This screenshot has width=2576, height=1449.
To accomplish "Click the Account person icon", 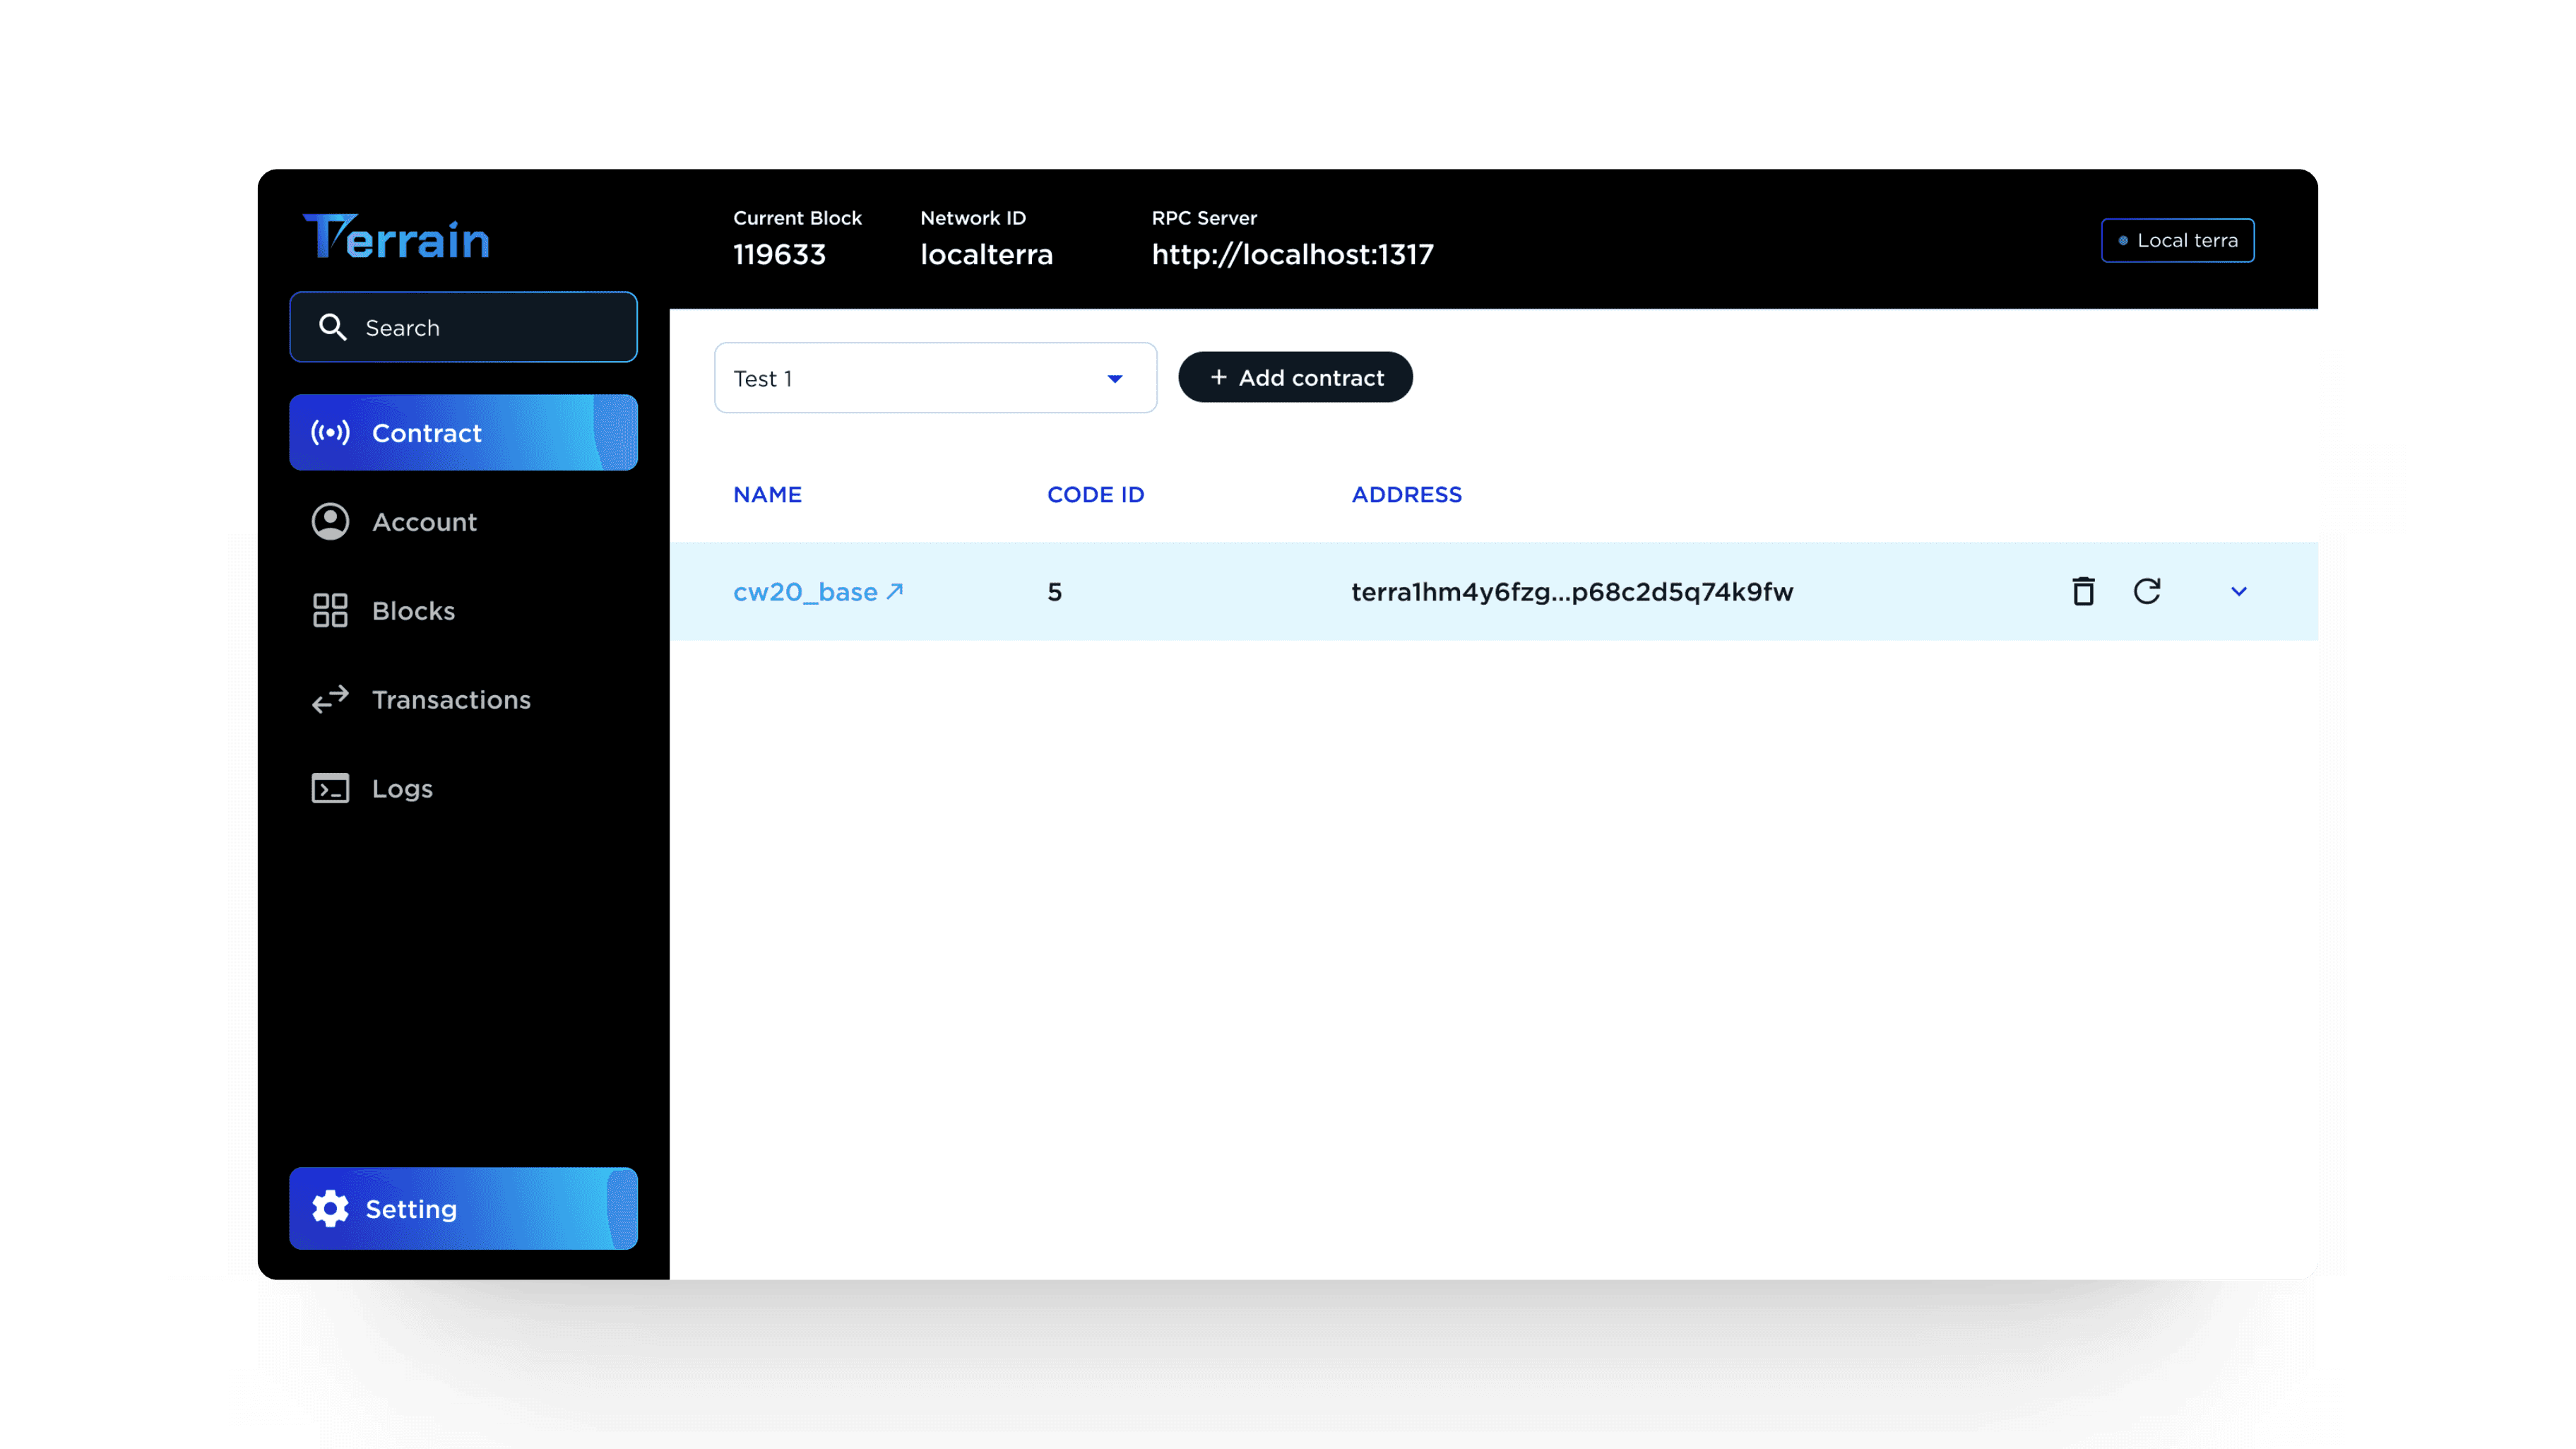I will point(330,521).
